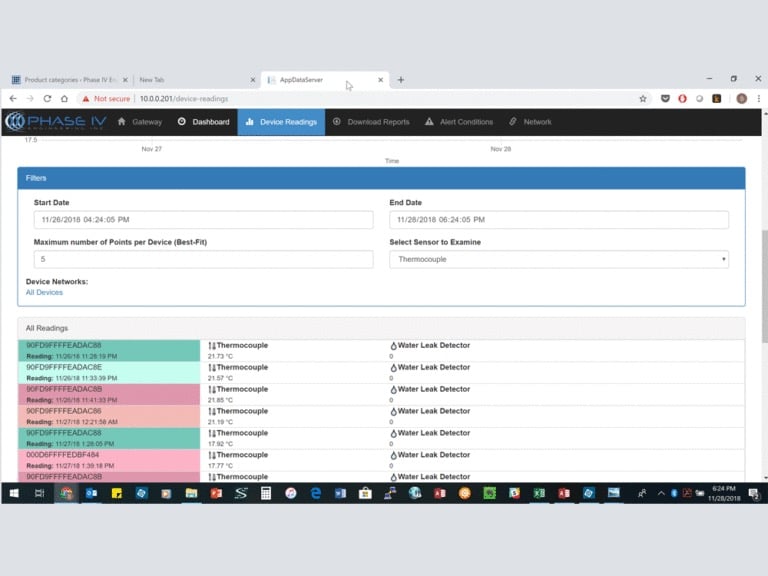
Task: Click the All Devices link
Action: [44, 293]
